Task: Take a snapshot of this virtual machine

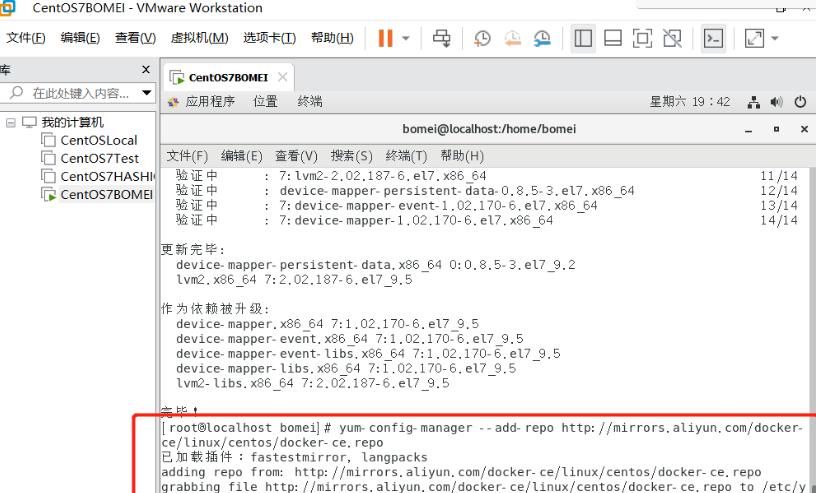Action: (x=482, y=38)
